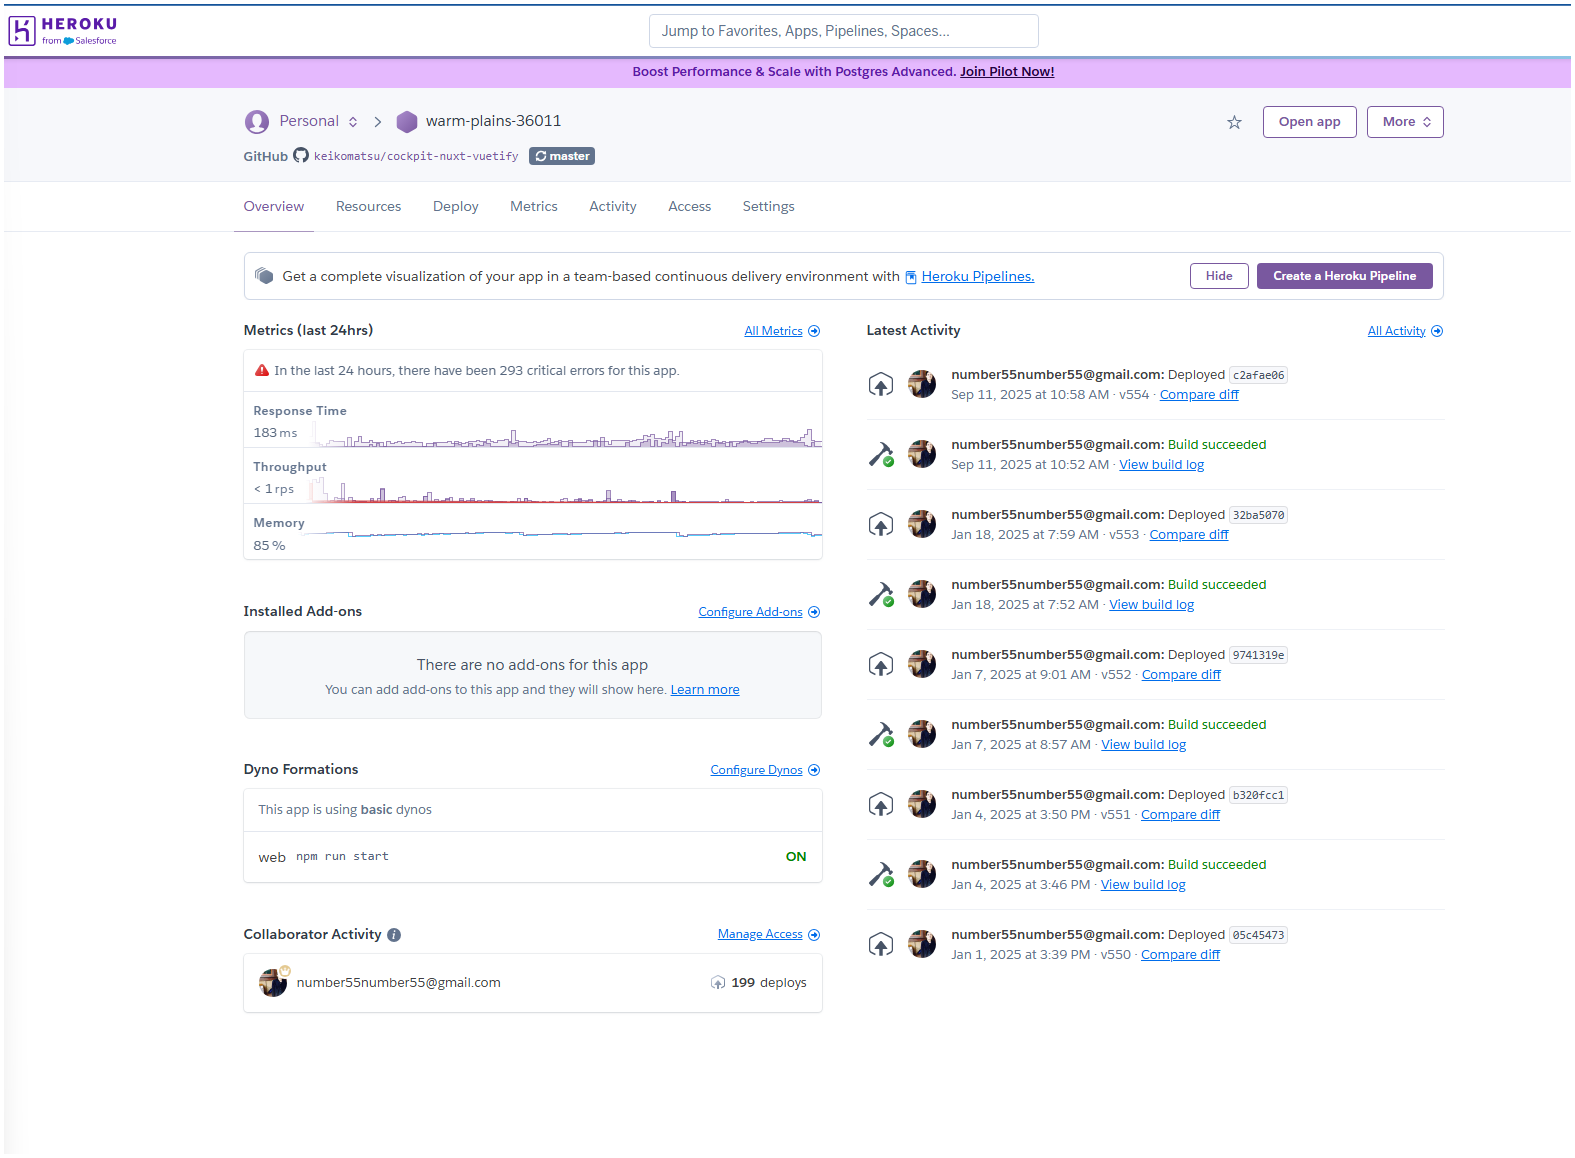Click the build icon for Sep 11 10:52 AM
The image size is (1575, 1158).
(880, 455)
